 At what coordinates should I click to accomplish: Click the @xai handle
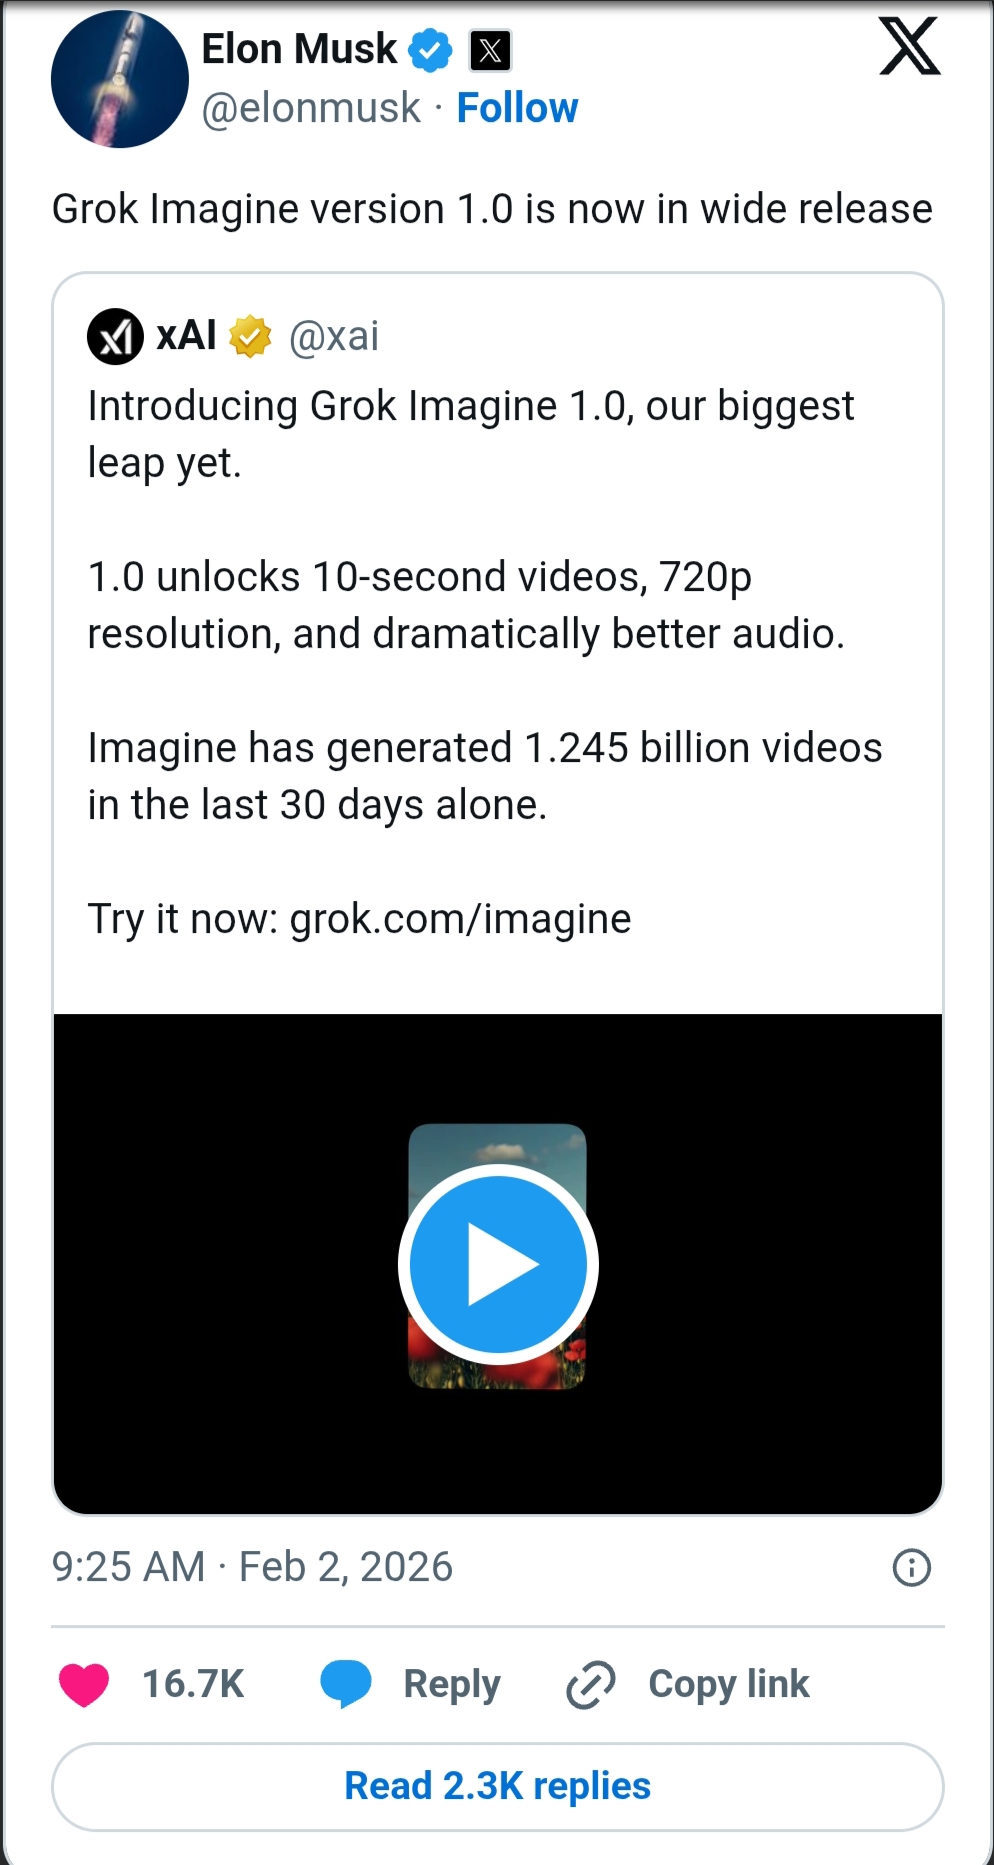click(336, 336)
